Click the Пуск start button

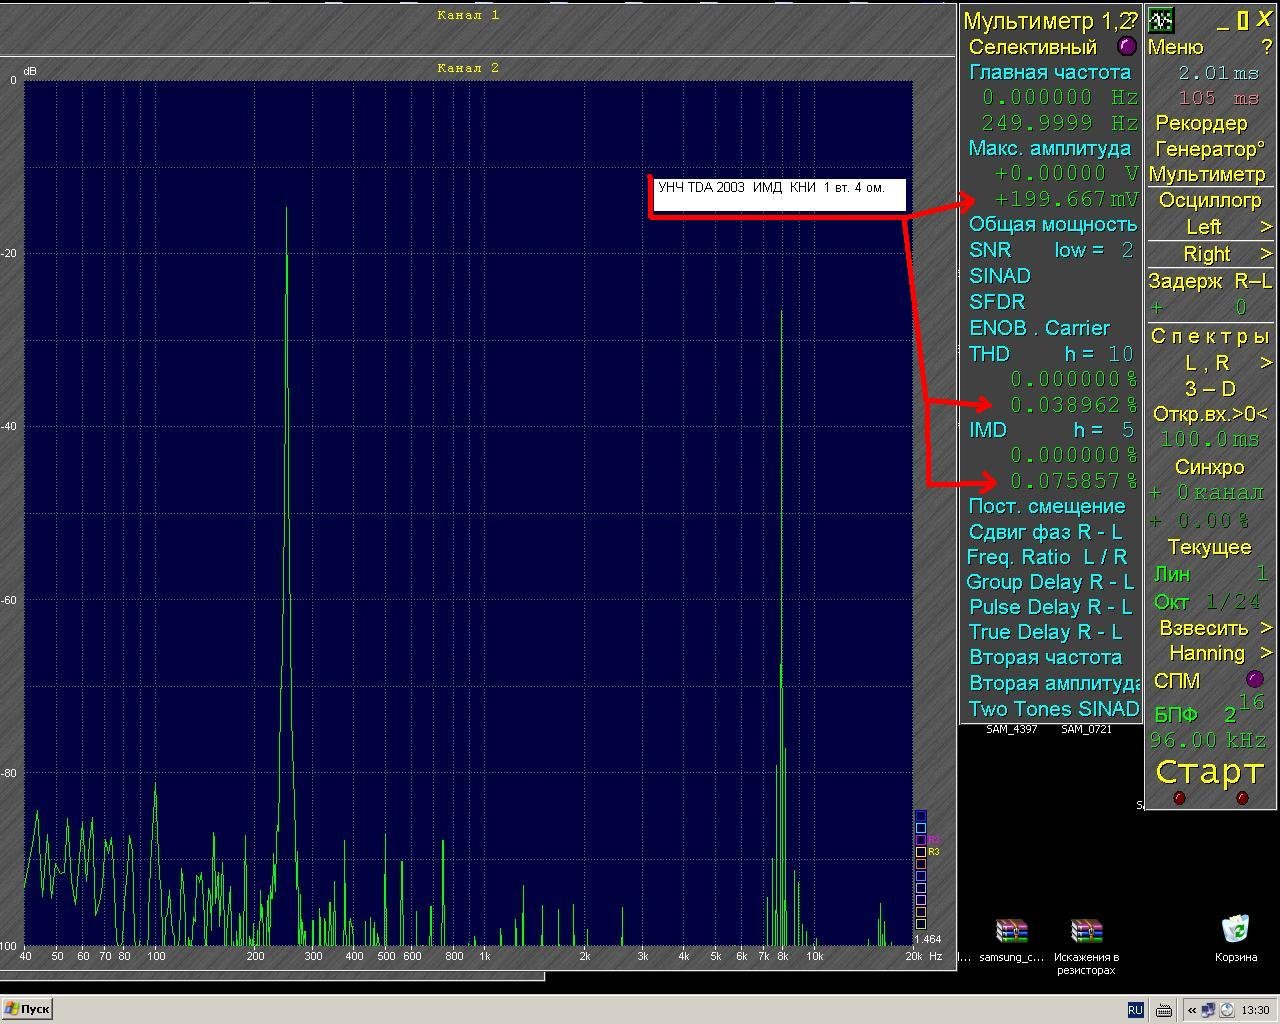tap(27, 1009)
